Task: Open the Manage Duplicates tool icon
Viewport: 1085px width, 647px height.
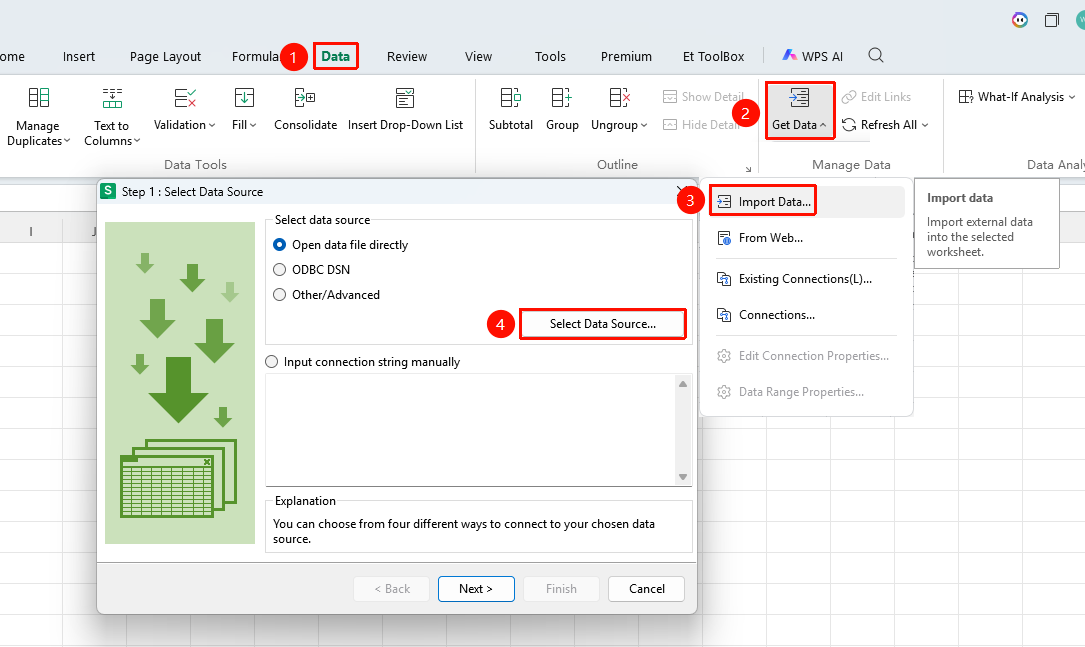Action: point(39,98)
